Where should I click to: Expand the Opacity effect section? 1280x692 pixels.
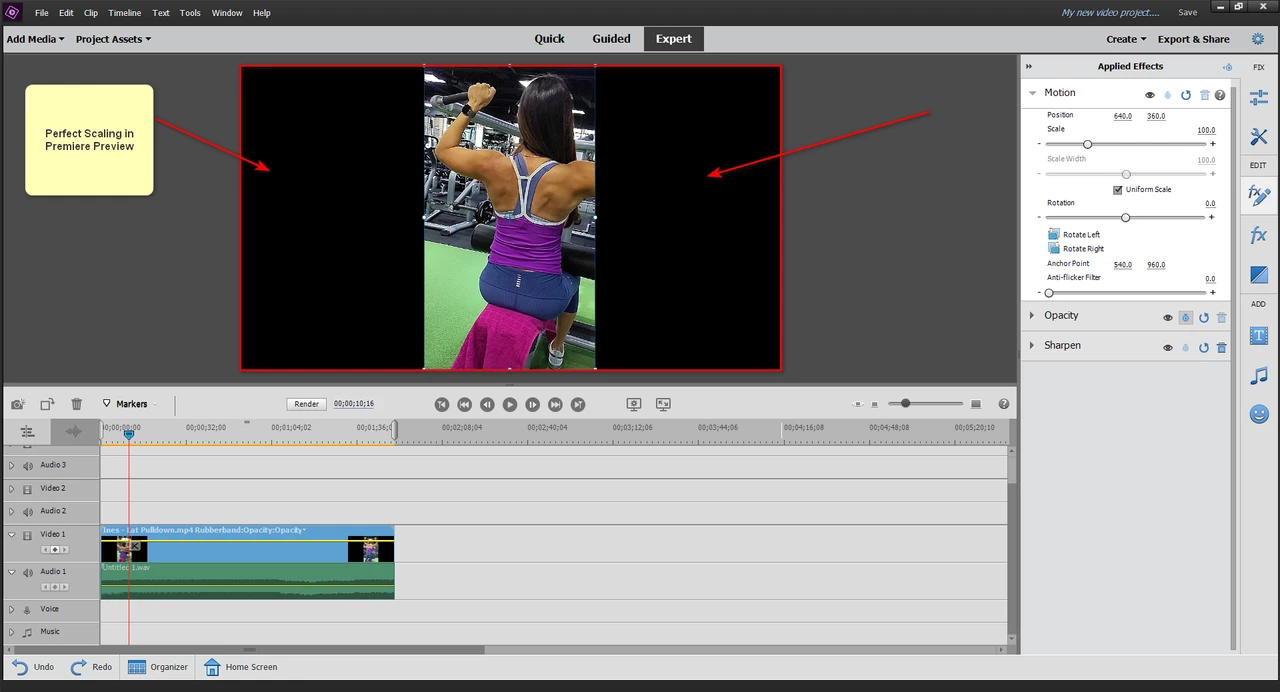(1033, 315)
